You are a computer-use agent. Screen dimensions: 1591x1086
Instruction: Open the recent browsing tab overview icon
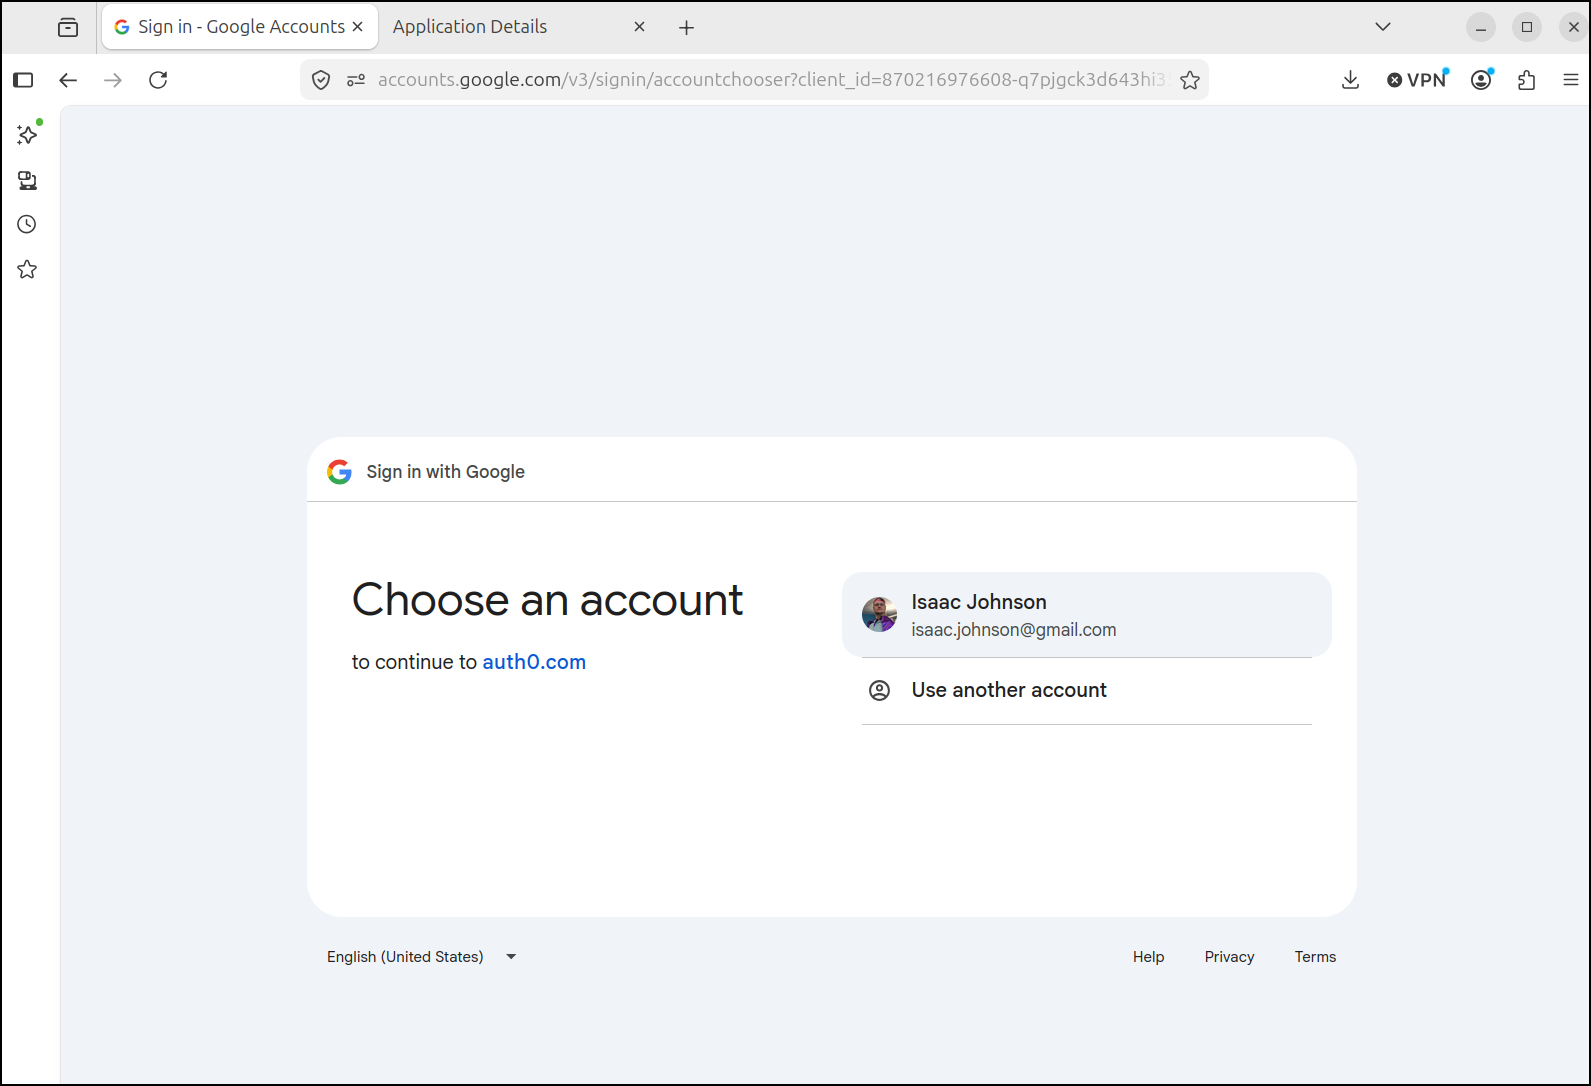point(68,28)
